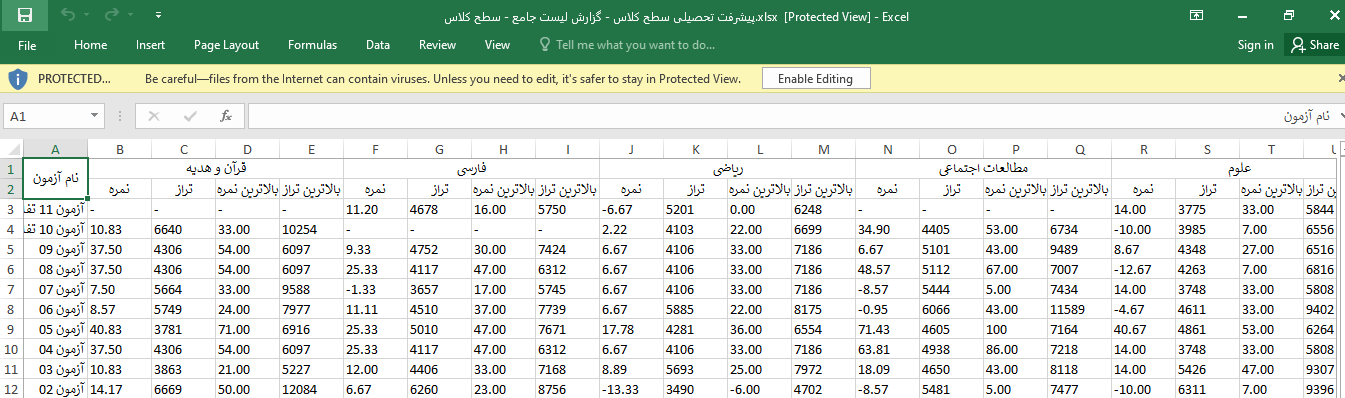The height and width of the screenshot is (398, 1345).
Task: Click the Save icon in title bar
Action: [x=25, y=15]
